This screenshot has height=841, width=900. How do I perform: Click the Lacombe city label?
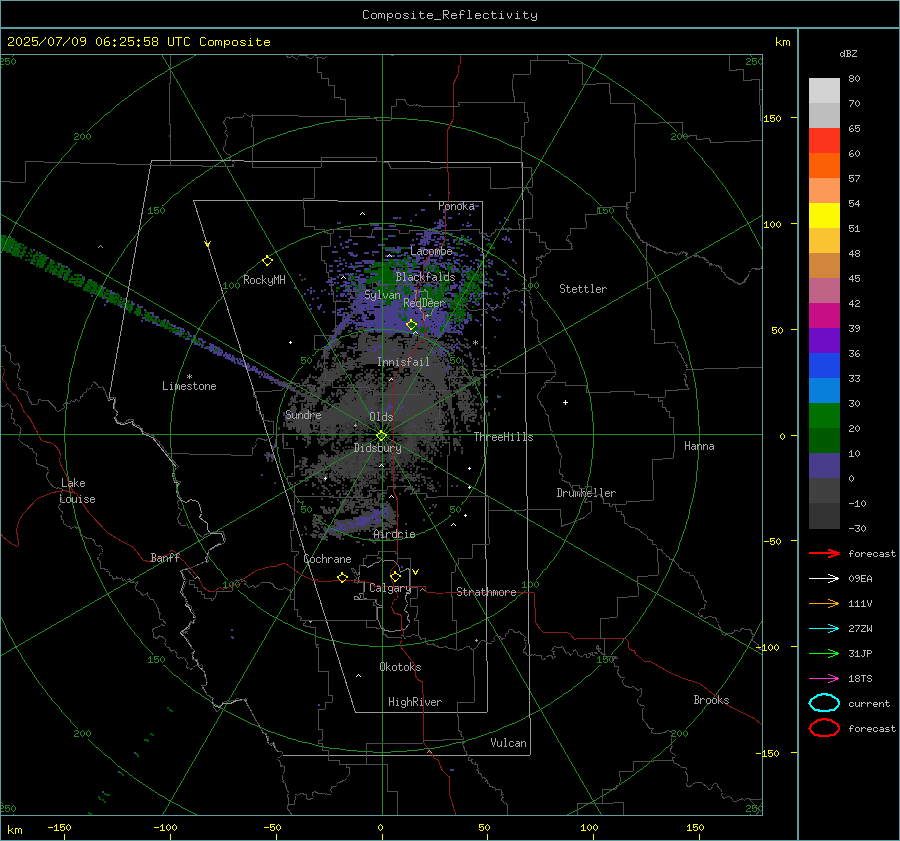pos(431,251)
